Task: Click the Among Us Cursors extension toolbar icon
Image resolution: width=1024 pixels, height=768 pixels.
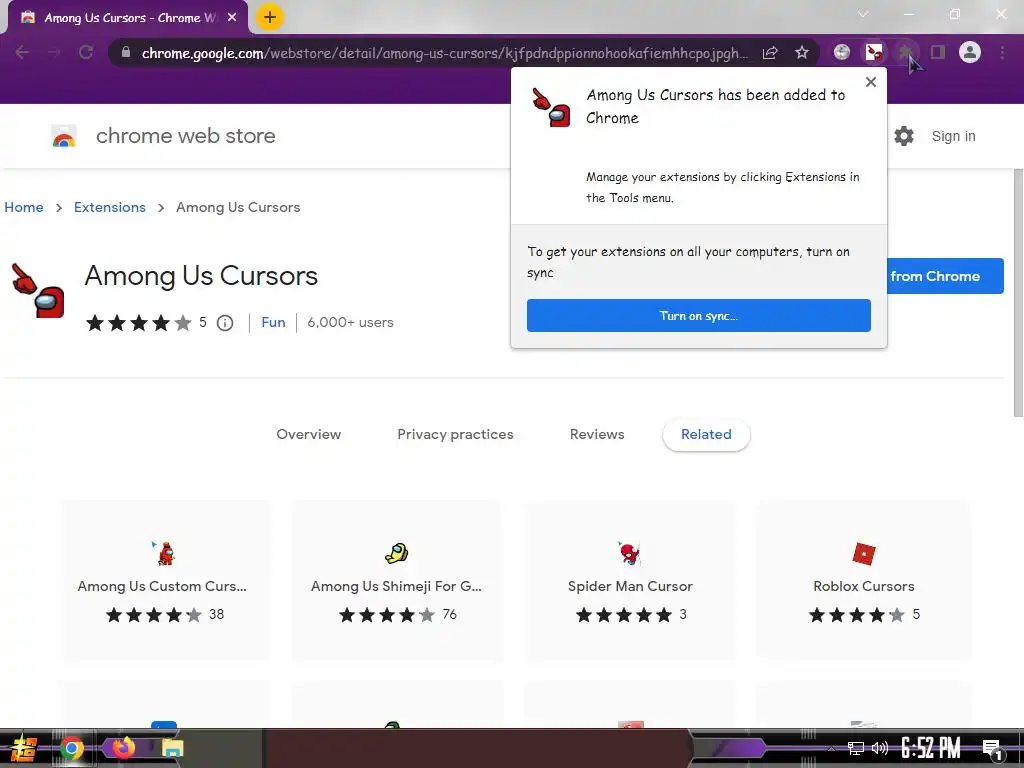Action: pos(874,52)
